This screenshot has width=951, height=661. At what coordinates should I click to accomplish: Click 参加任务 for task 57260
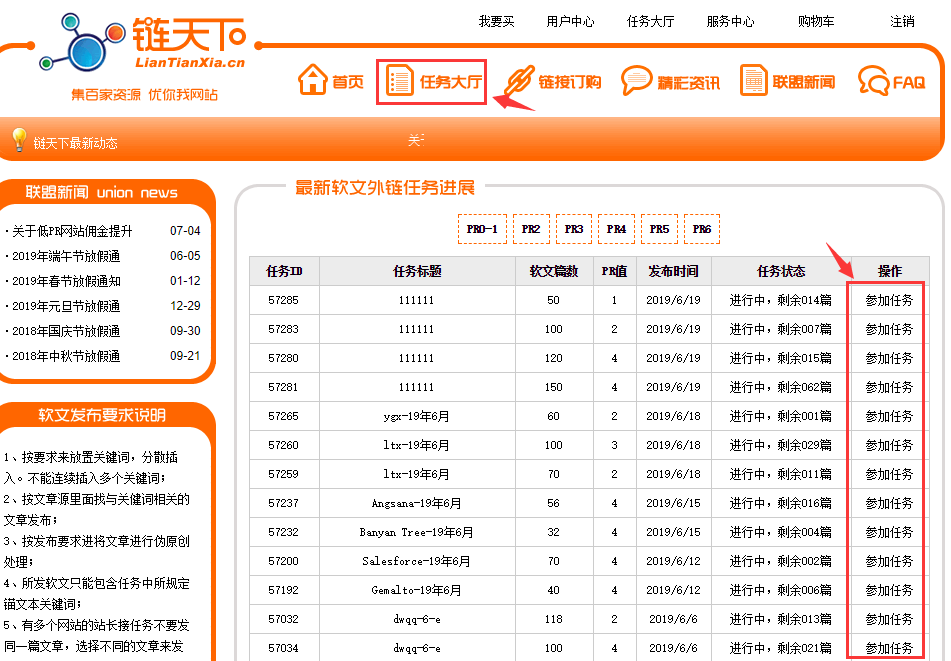889,446
